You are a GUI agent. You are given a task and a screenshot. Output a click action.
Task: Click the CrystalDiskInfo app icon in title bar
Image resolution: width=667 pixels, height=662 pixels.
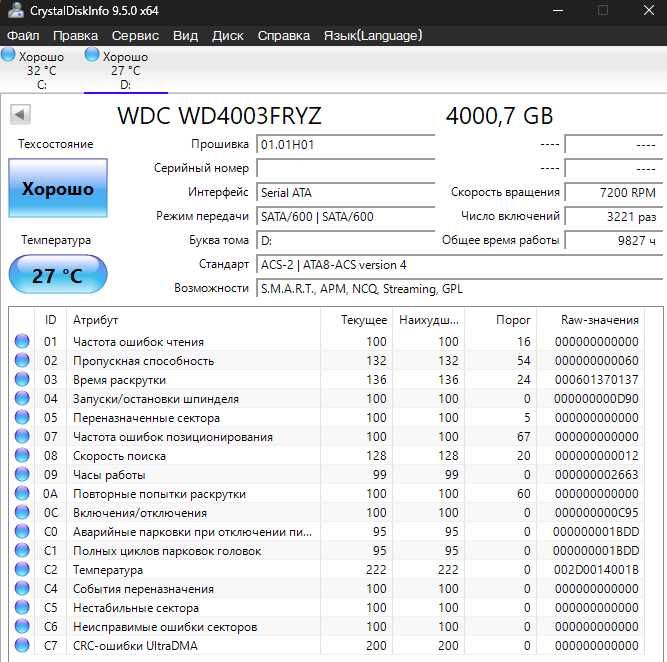click(16, 10)
